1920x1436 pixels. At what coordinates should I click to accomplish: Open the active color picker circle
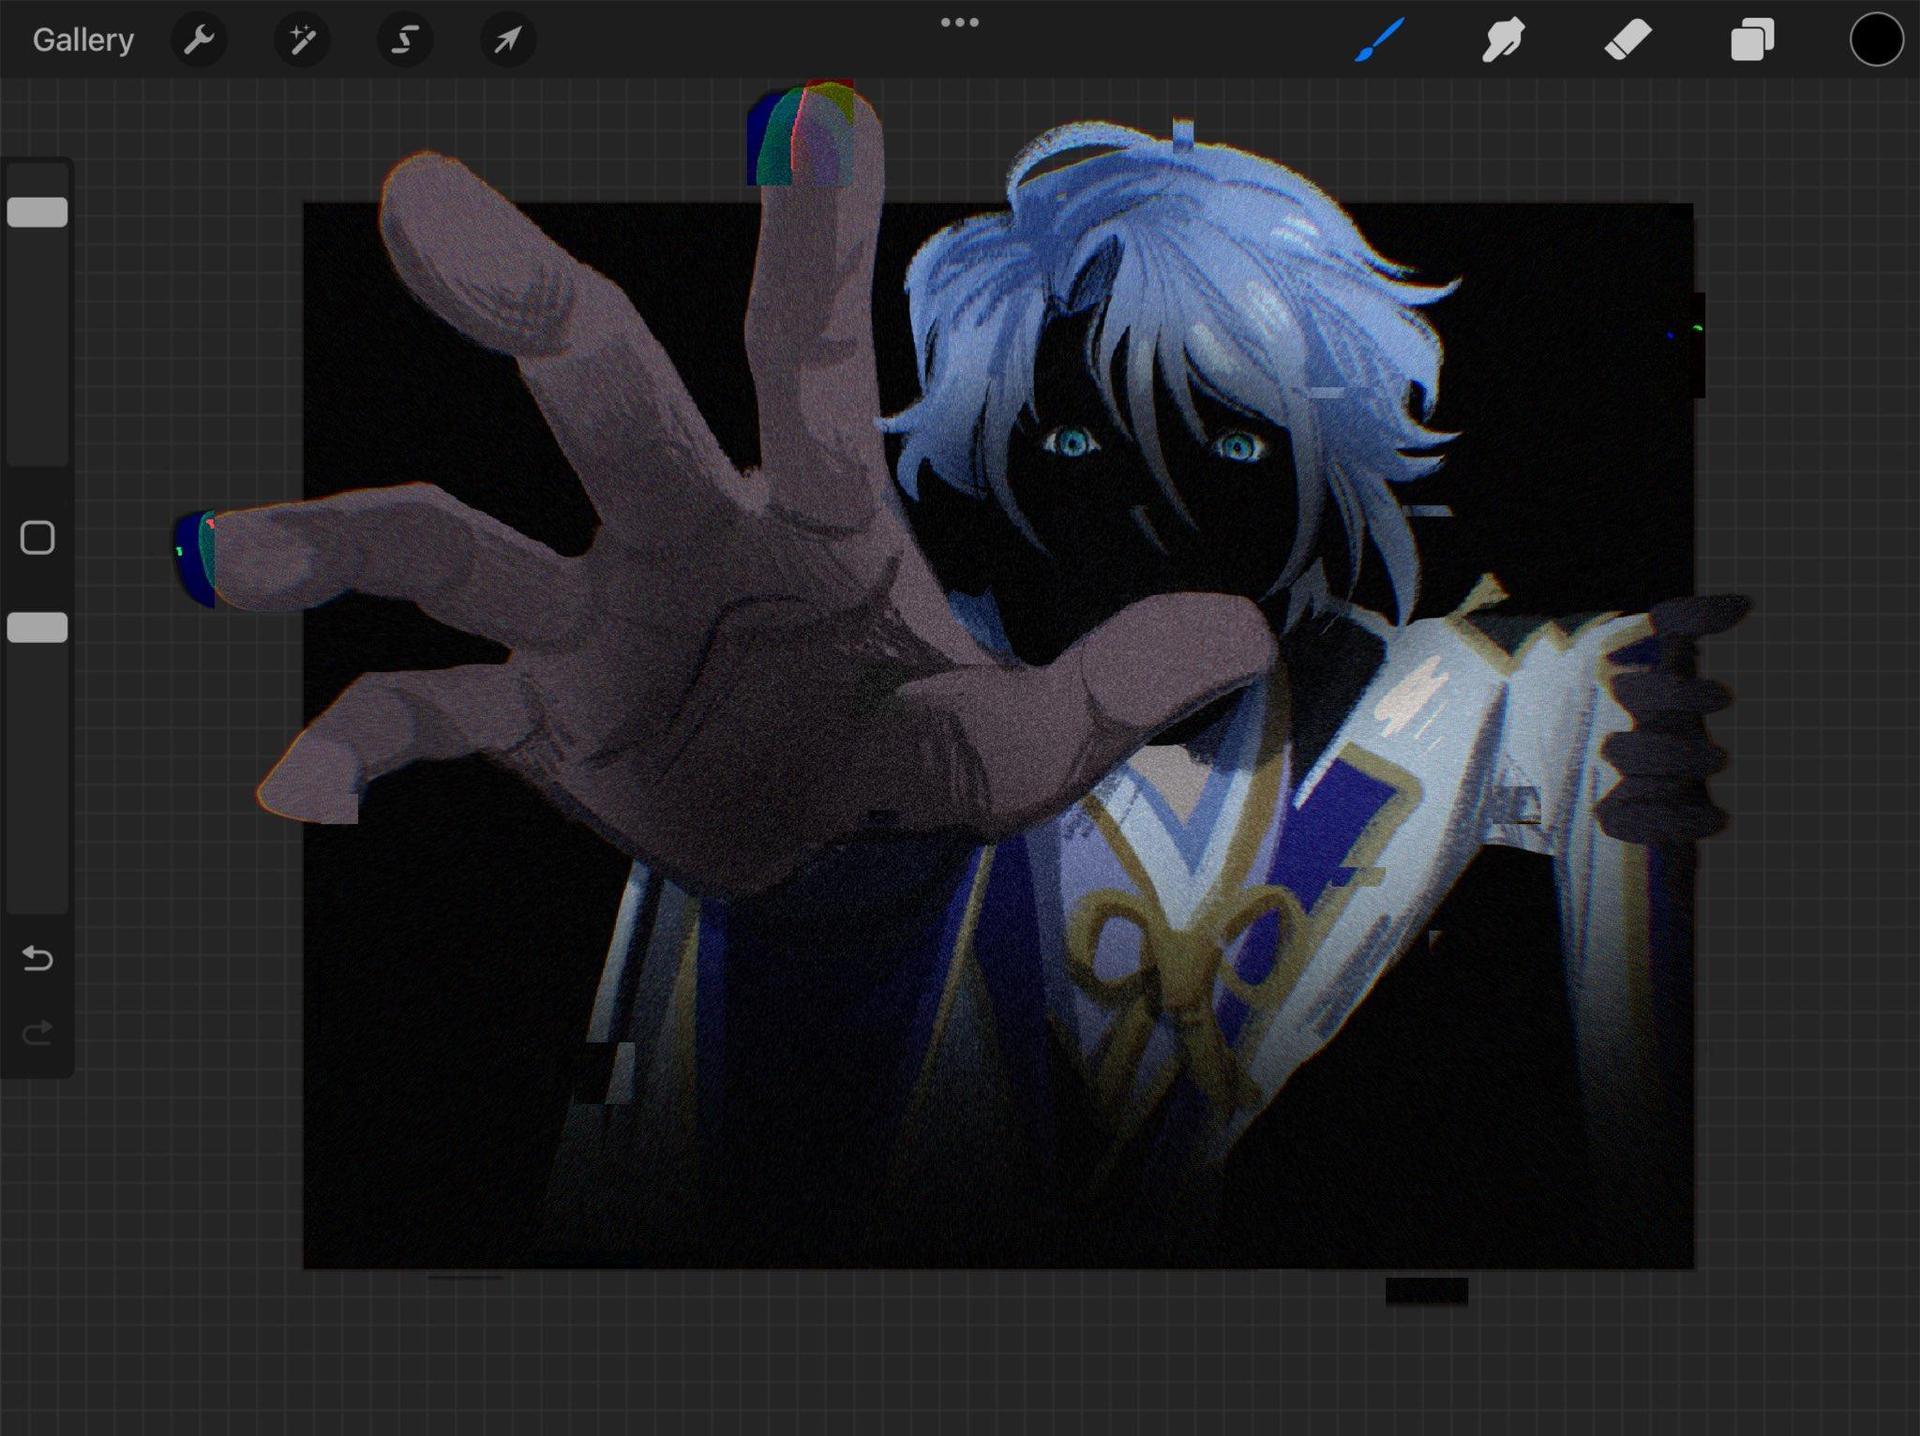tap(1876, 40)
